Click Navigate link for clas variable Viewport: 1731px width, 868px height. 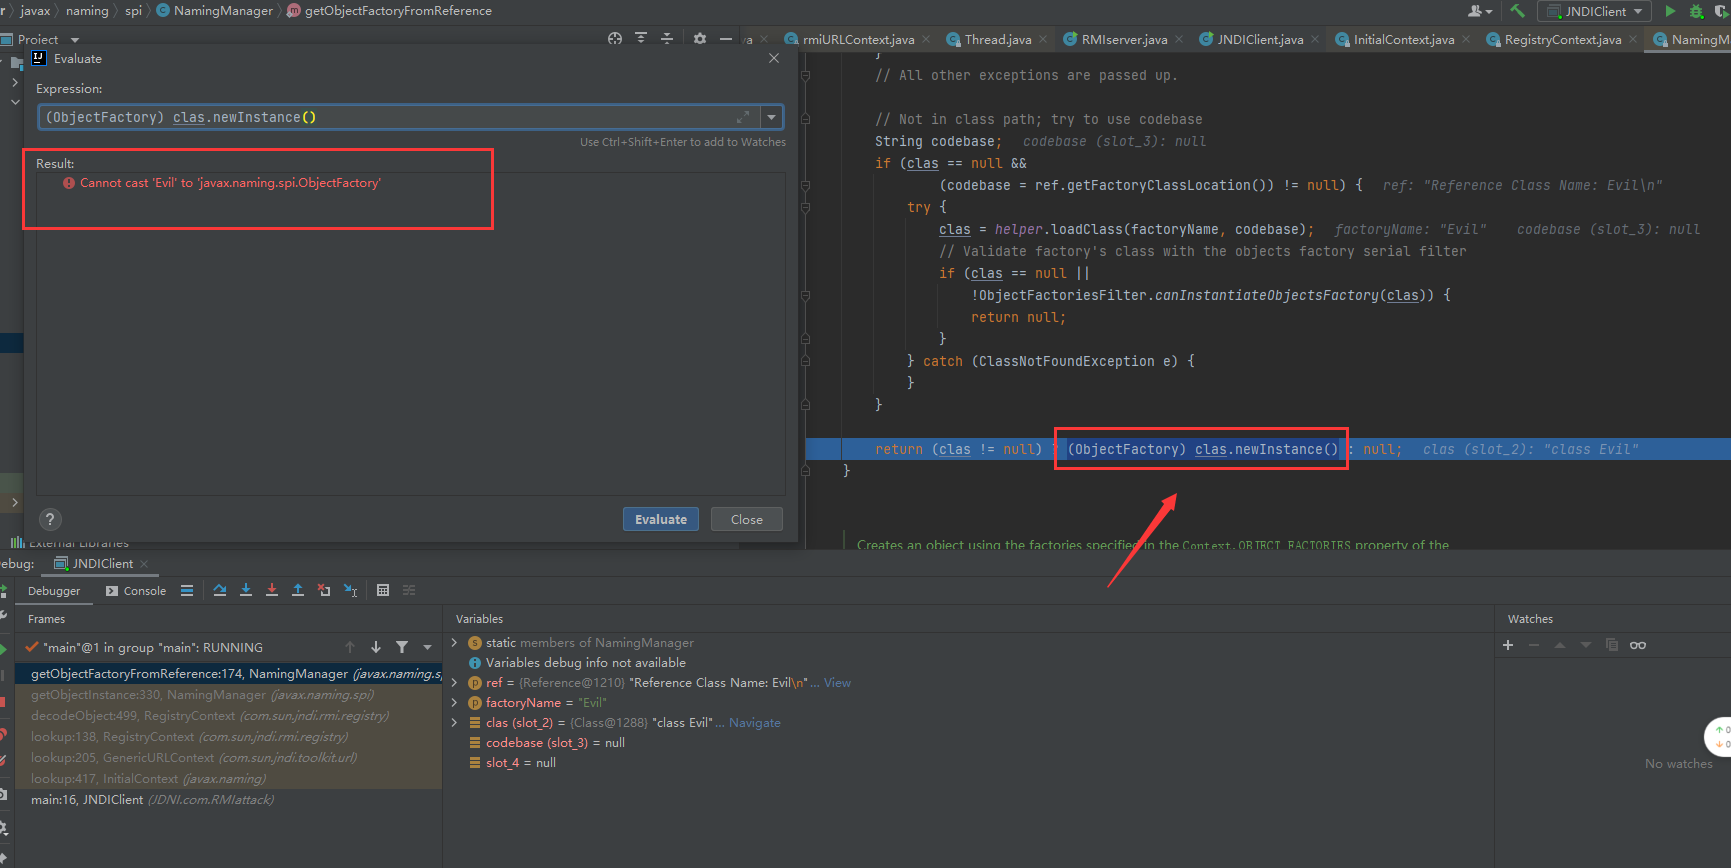tap(755, 723)
